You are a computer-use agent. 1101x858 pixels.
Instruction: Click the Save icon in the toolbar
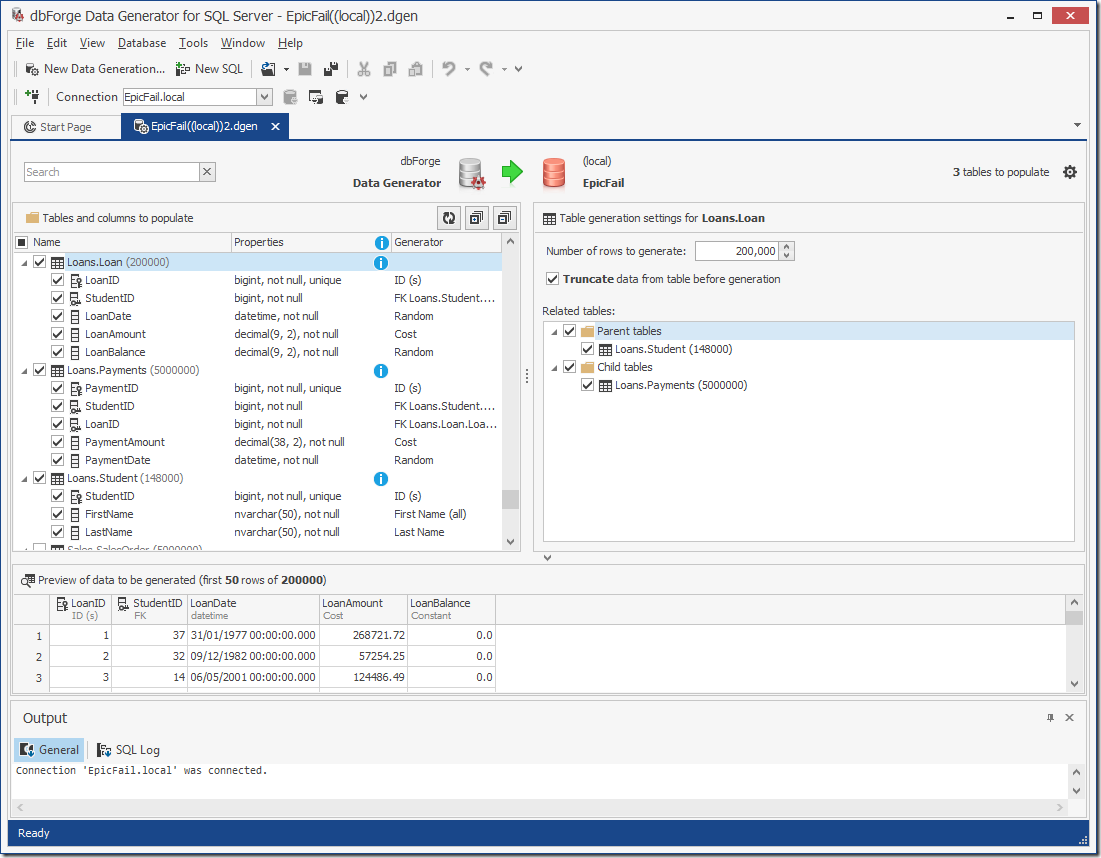(305, 69)
